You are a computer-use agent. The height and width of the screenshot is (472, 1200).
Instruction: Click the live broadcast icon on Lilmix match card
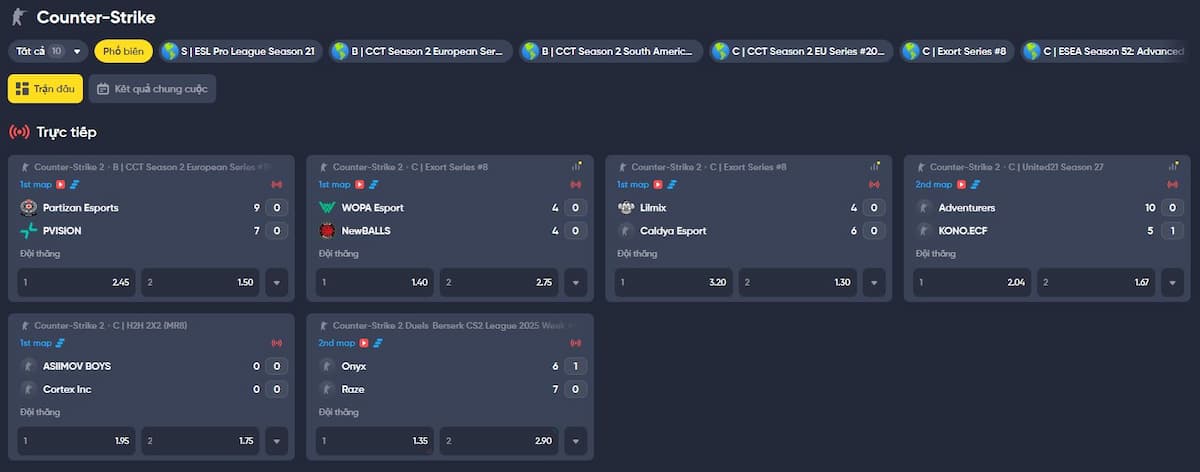pos(874,184)
